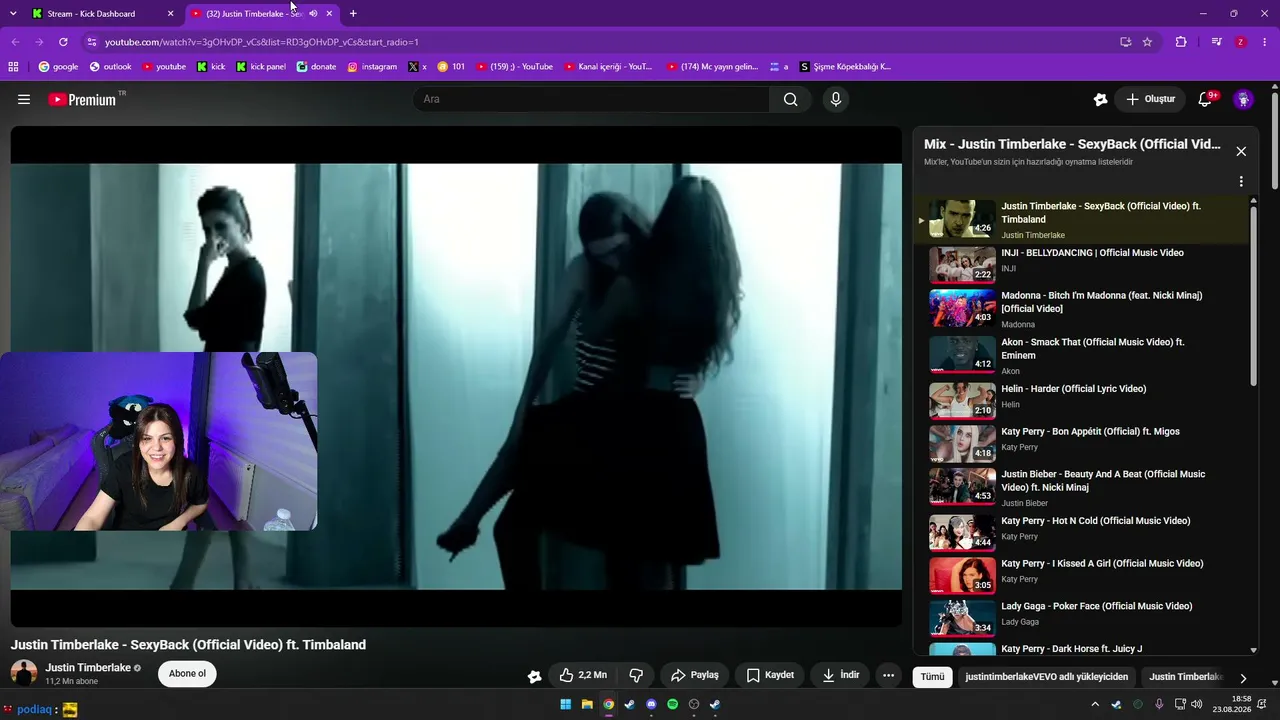Open a new browser tab
Image resolution: width=1280 pixels, height=720 pixels.
pyautogui.click(x=353, y=14)
